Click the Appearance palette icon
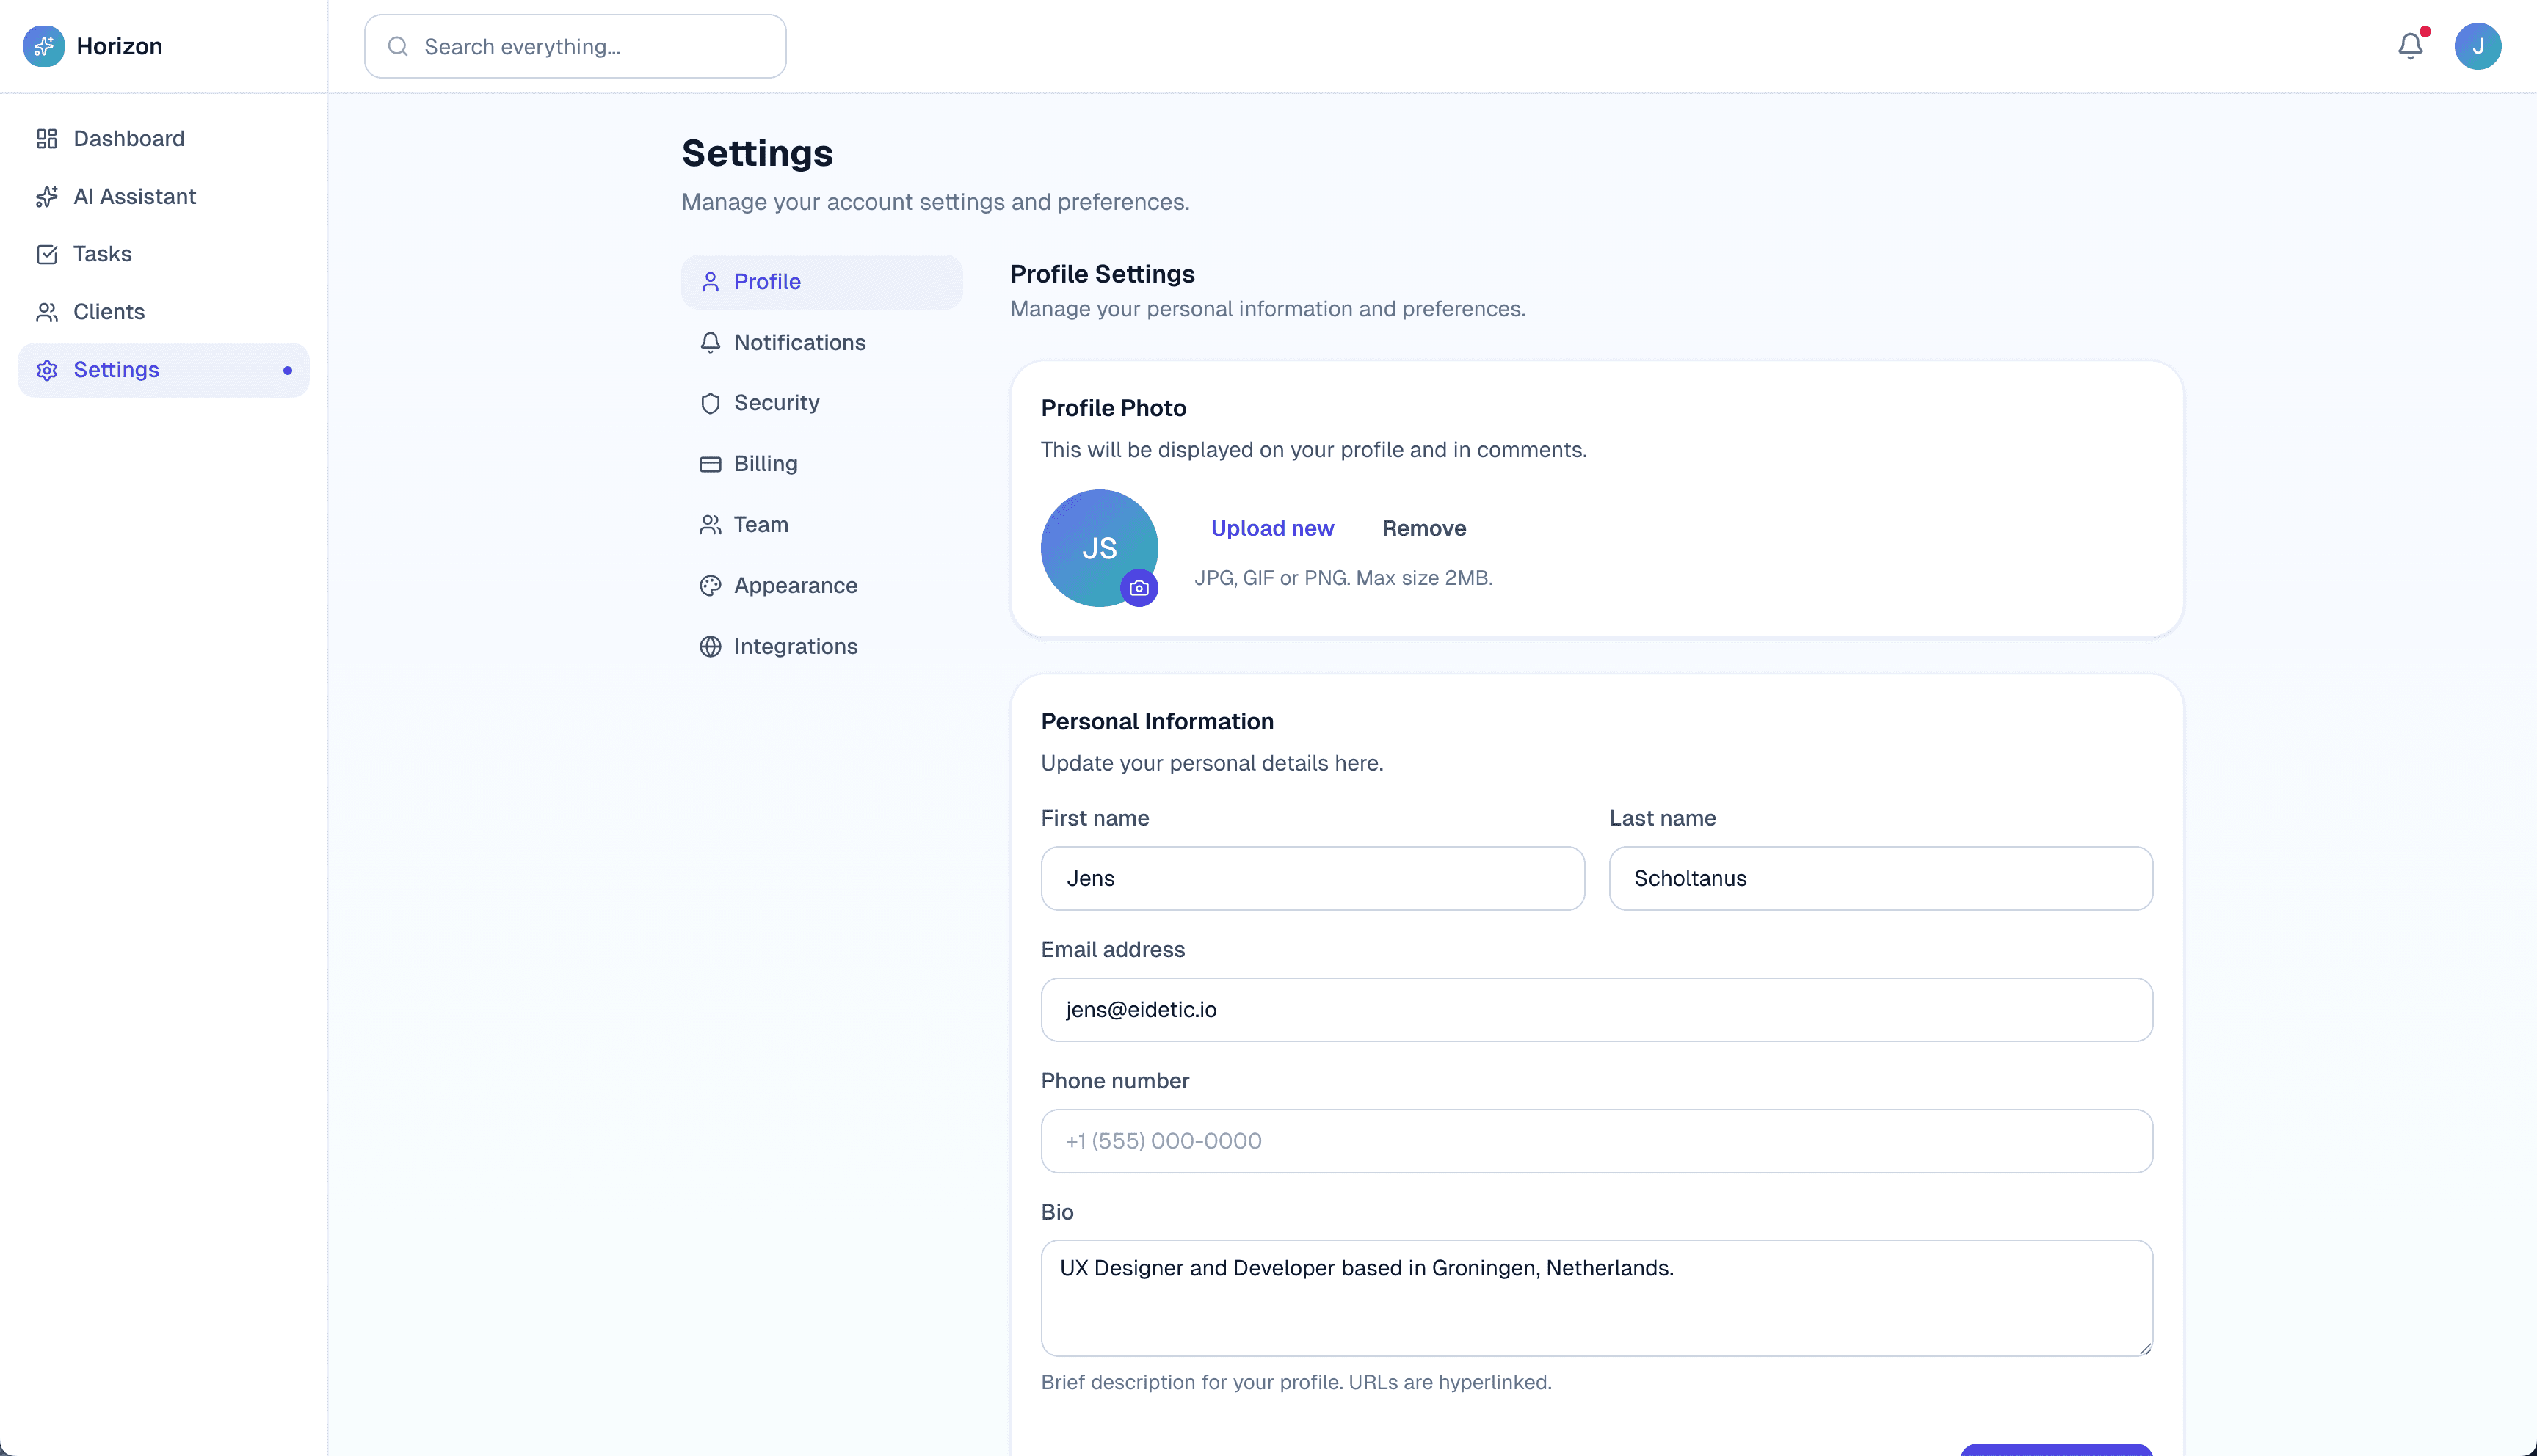 (x=710, y=586)
